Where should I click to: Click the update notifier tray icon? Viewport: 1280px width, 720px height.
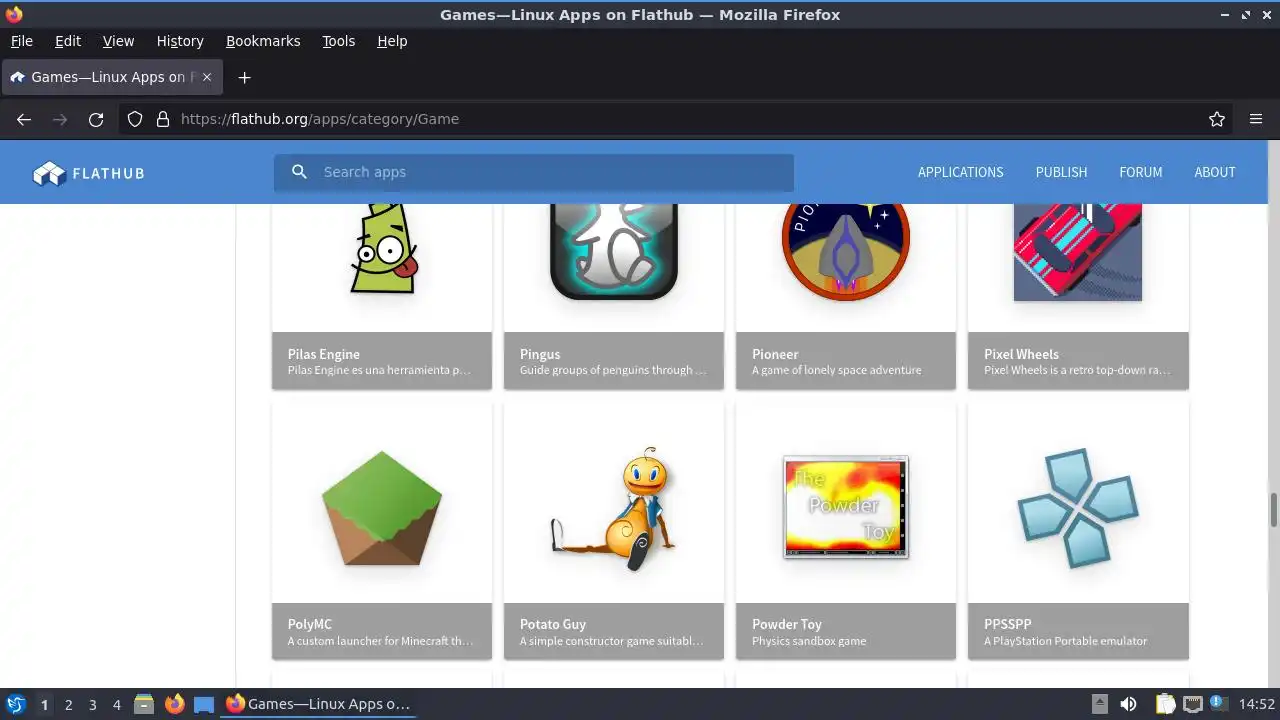[x=1218, y=703]
